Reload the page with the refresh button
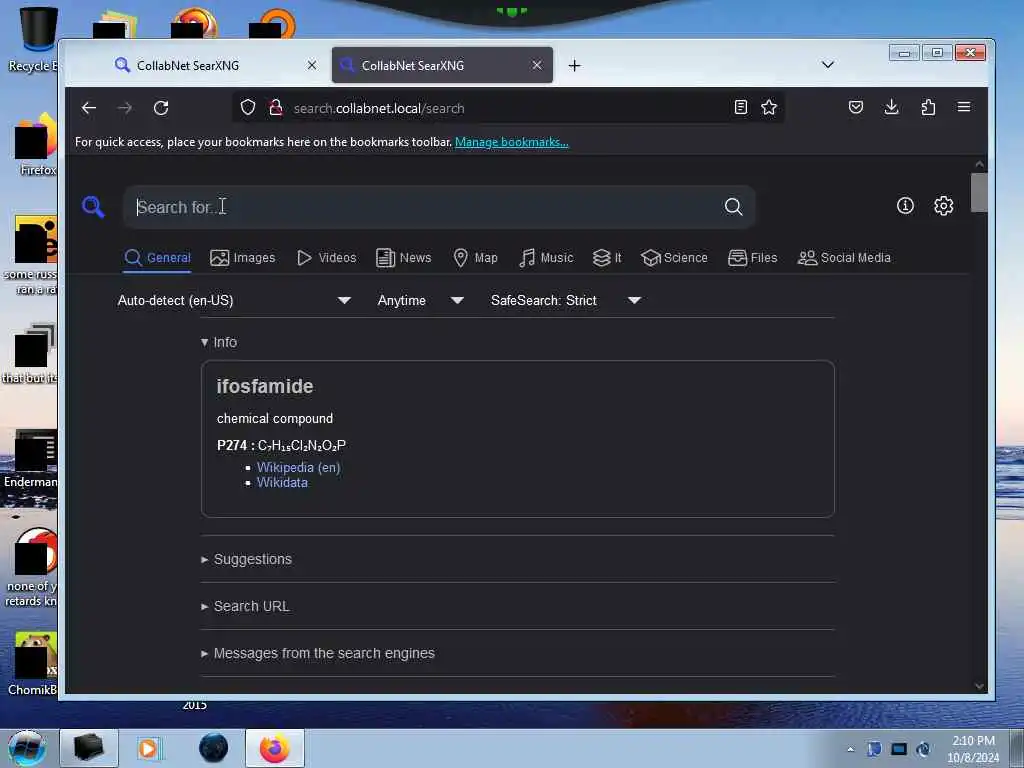This screenshot has width=1024, height=768. pyautogui.click(x=161, y=108)
